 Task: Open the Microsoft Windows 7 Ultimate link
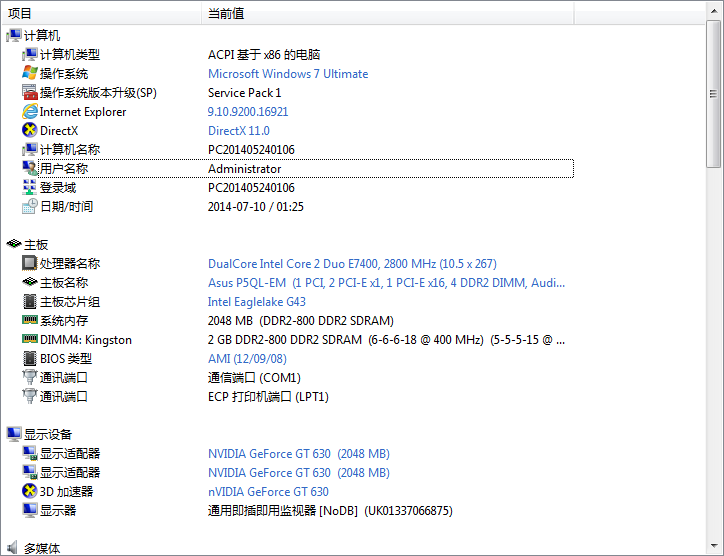click(x=288, y=74)
